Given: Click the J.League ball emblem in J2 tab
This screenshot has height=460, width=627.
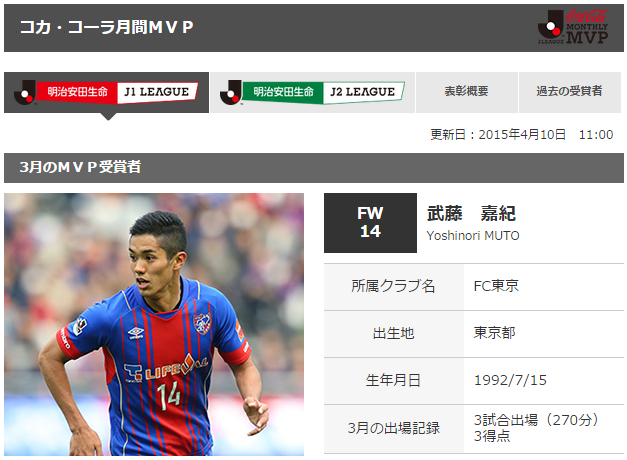Looking at the screenshot, I should (231, 92).
